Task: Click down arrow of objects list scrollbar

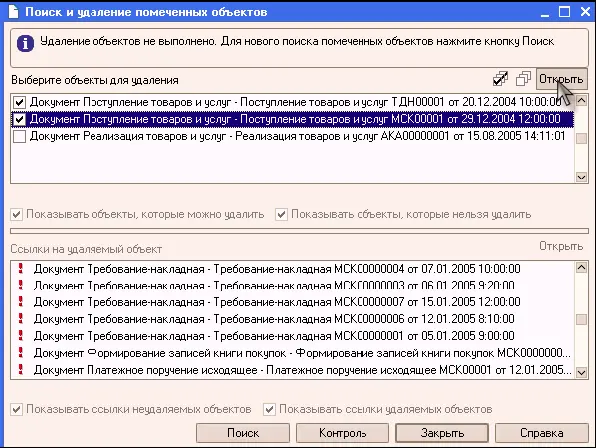Action: 581,177
